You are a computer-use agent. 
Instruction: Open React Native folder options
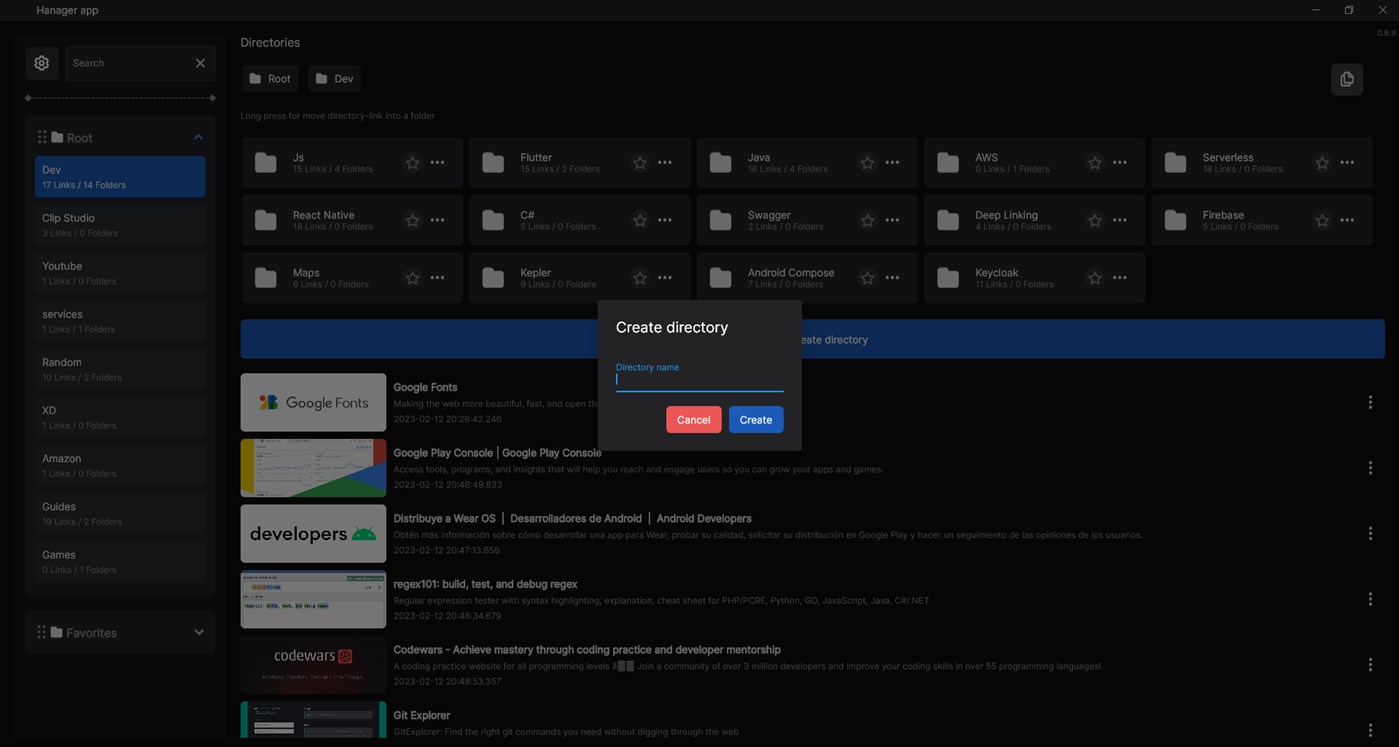437,220
